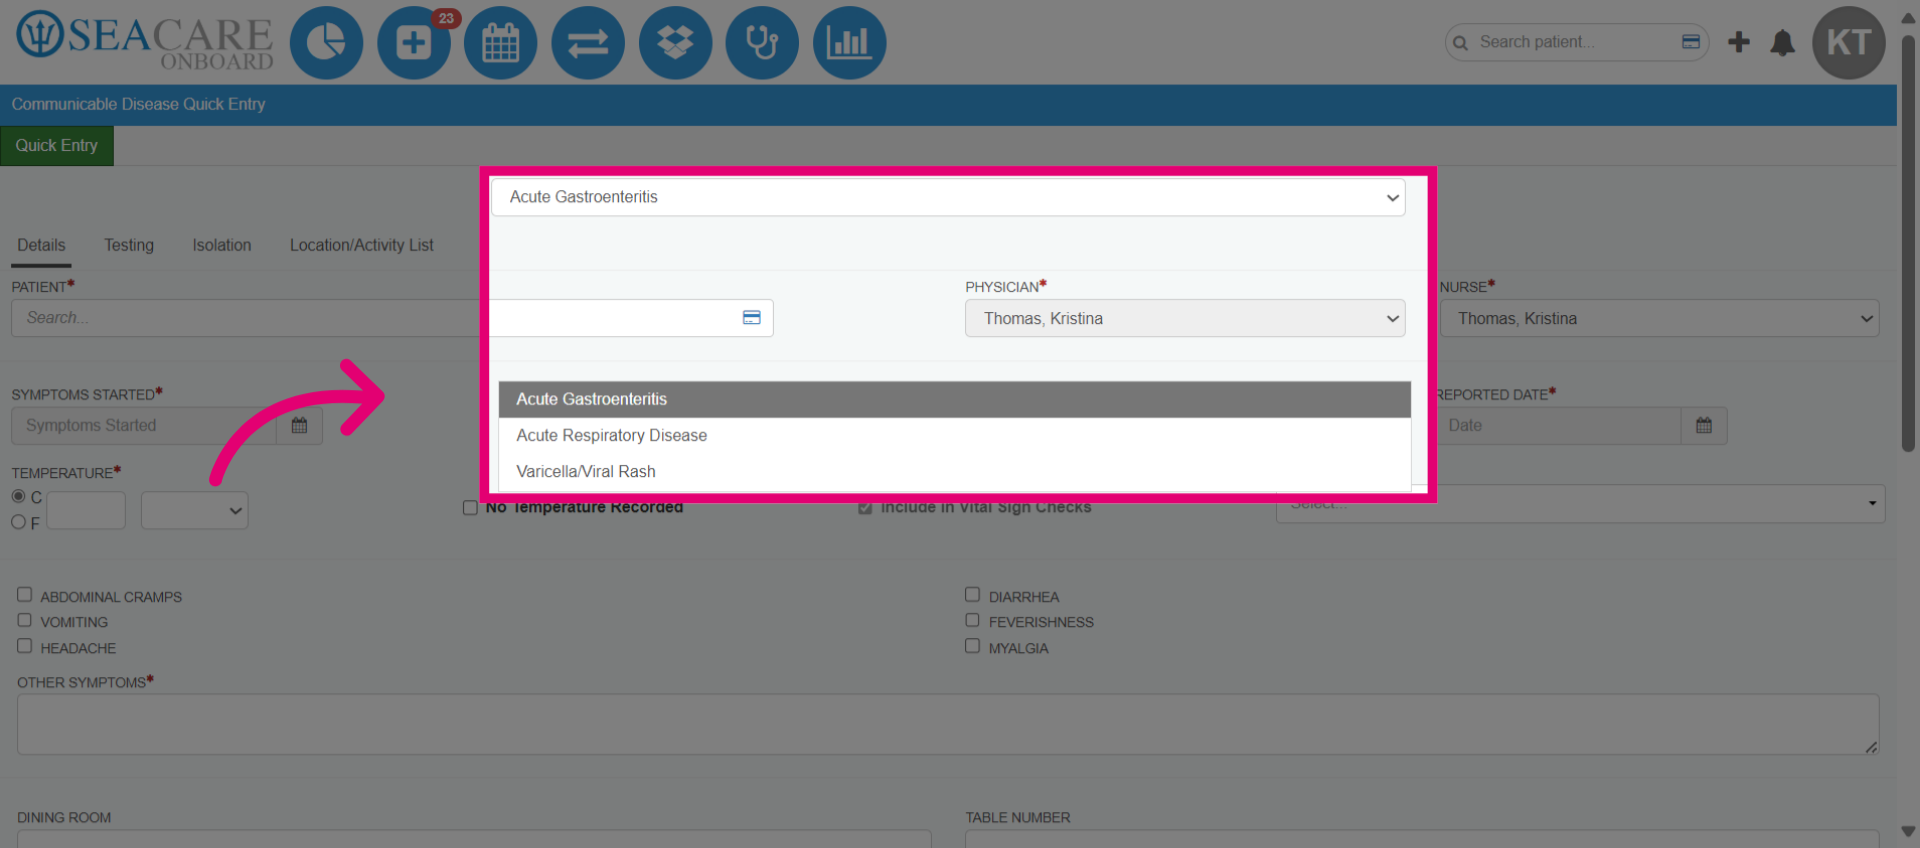Click the Reported Date field
1920x848 pixels.
[x=1560, y=426]
